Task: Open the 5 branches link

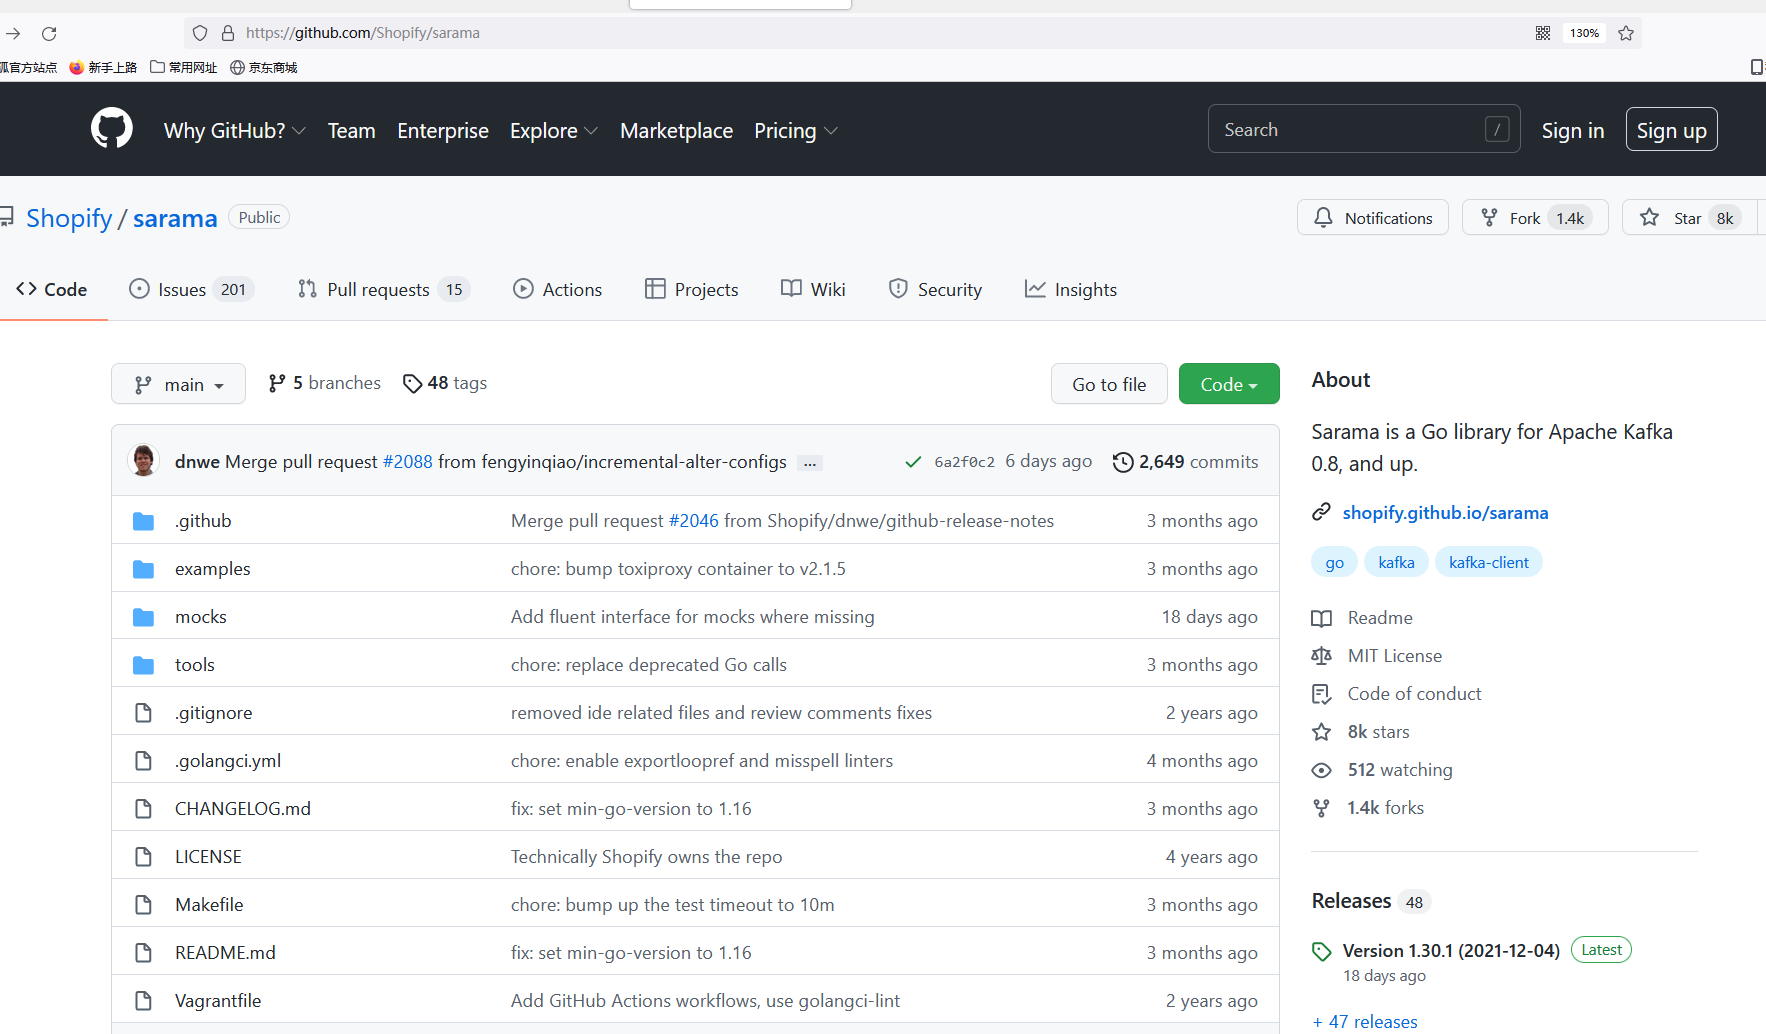Action: [x=325, y=383]
